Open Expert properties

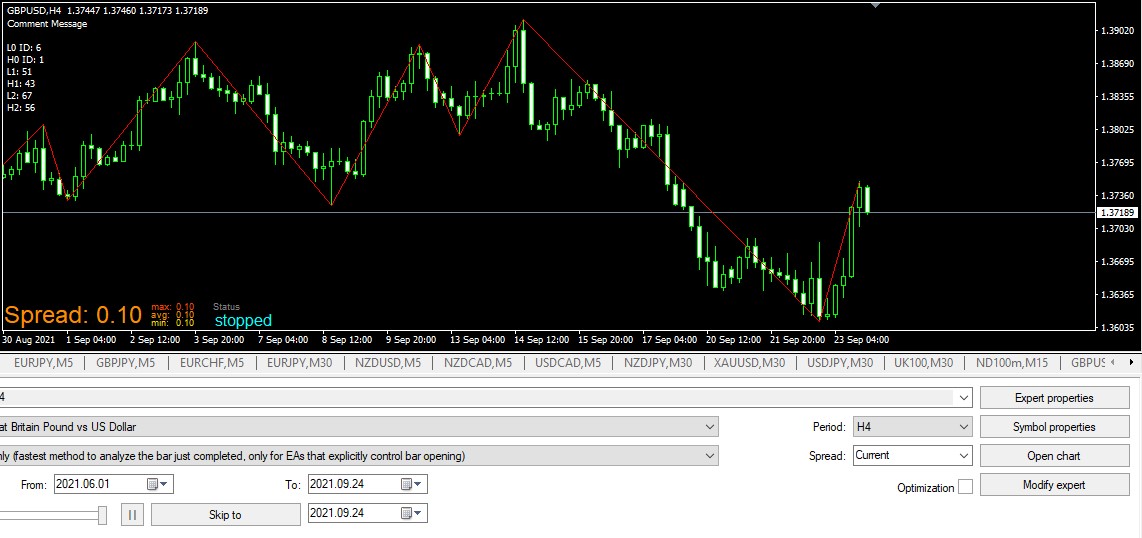(x=1054, y=398)
